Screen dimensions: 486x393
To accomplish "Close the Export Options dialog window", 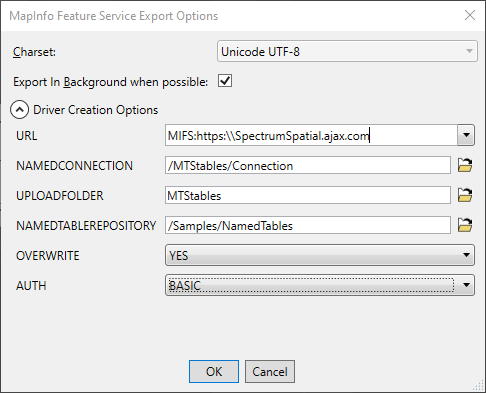I will pyautogui.click(x=470, y=15).
